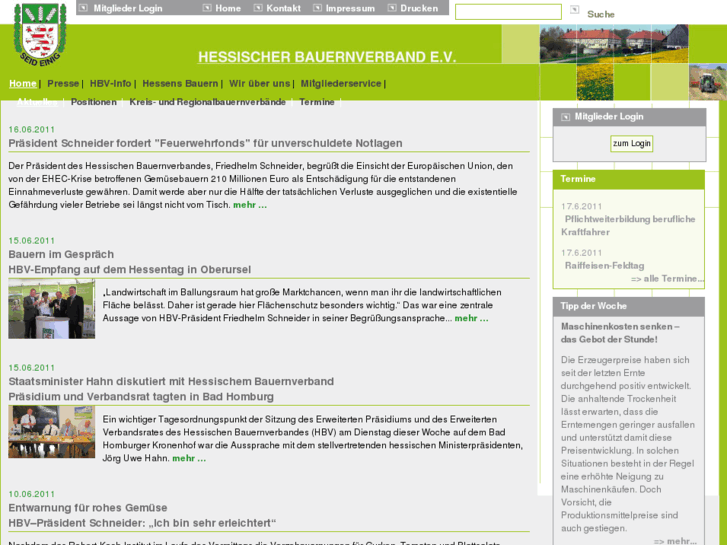Viewport: 727px width, 545px height.
Task: Click Bad Homburg meeting photo thumbnail
Action: click(x=51, y=432)
